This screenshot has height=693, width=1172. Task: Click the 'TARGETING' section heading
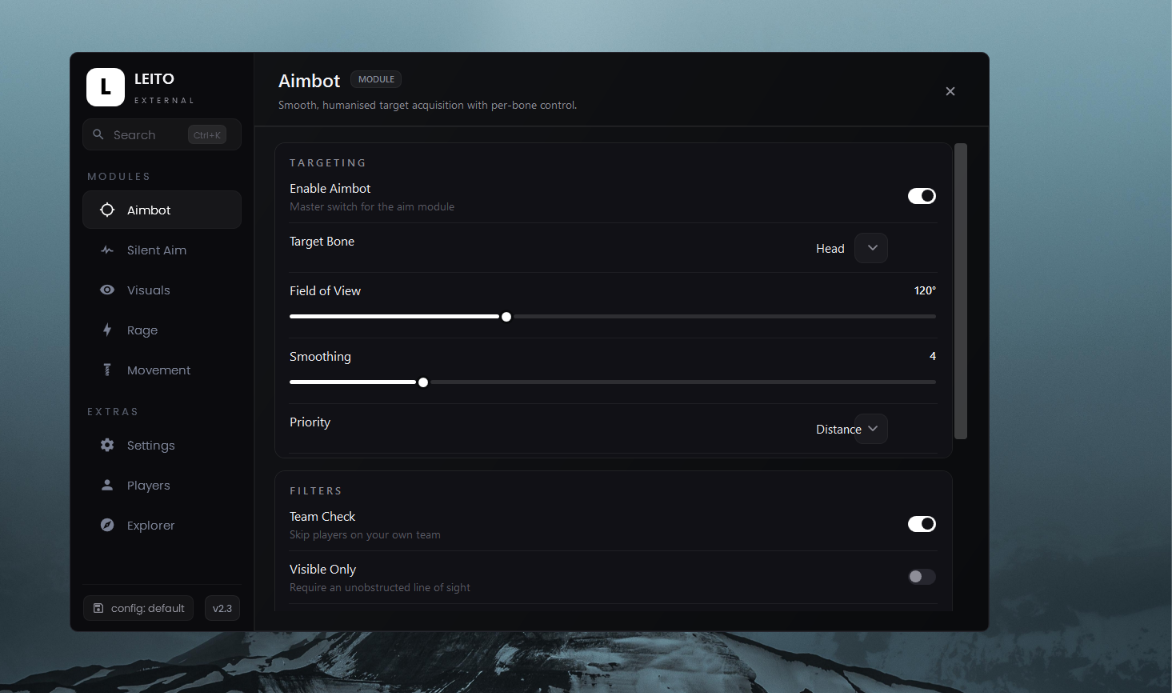point(327,162)
